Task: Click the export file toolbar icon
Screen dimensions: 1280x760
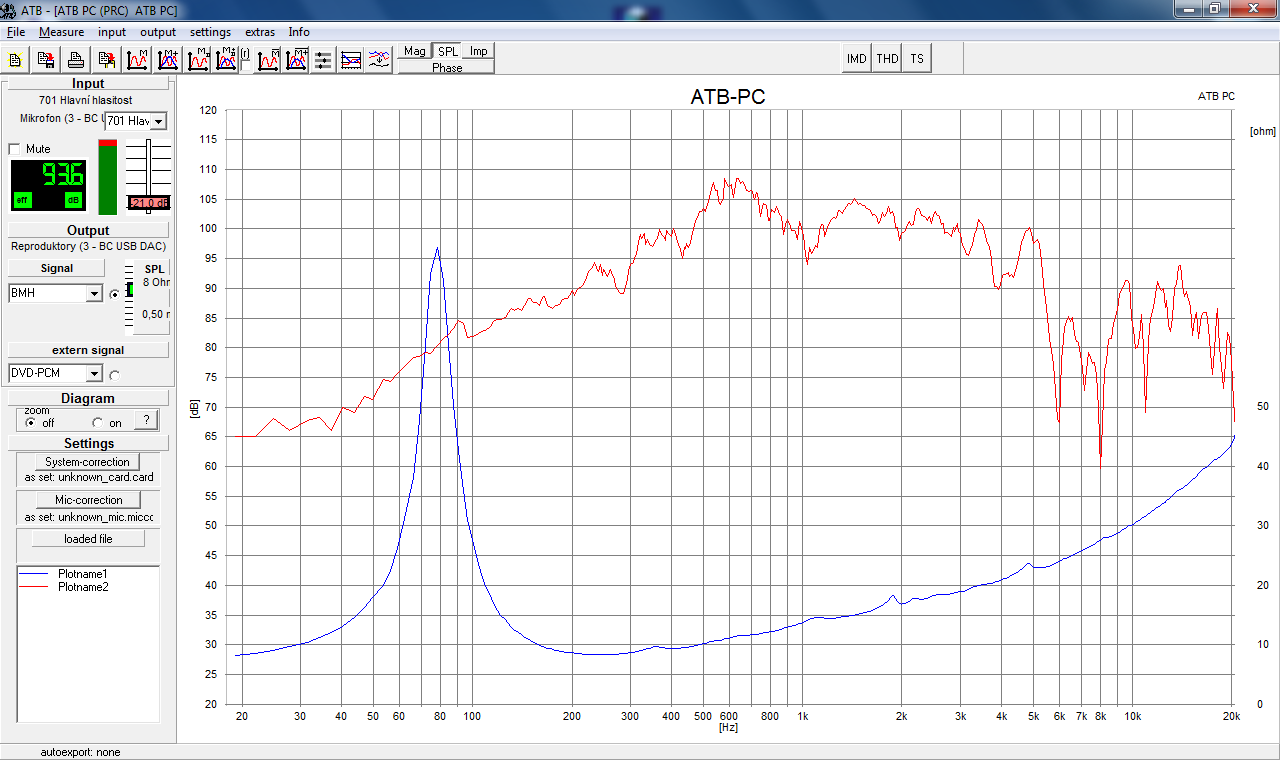Action: [x=106, y=60]
